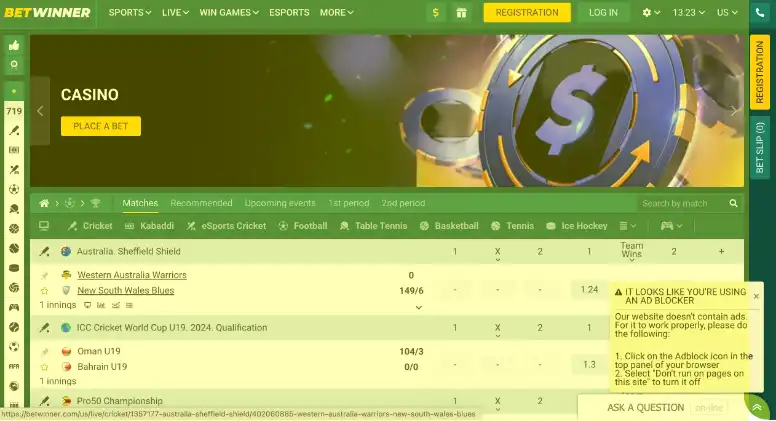776x421 pixels.
Task: Filter by Ice Hockey in sports bar
Action: tap(577, 226)
